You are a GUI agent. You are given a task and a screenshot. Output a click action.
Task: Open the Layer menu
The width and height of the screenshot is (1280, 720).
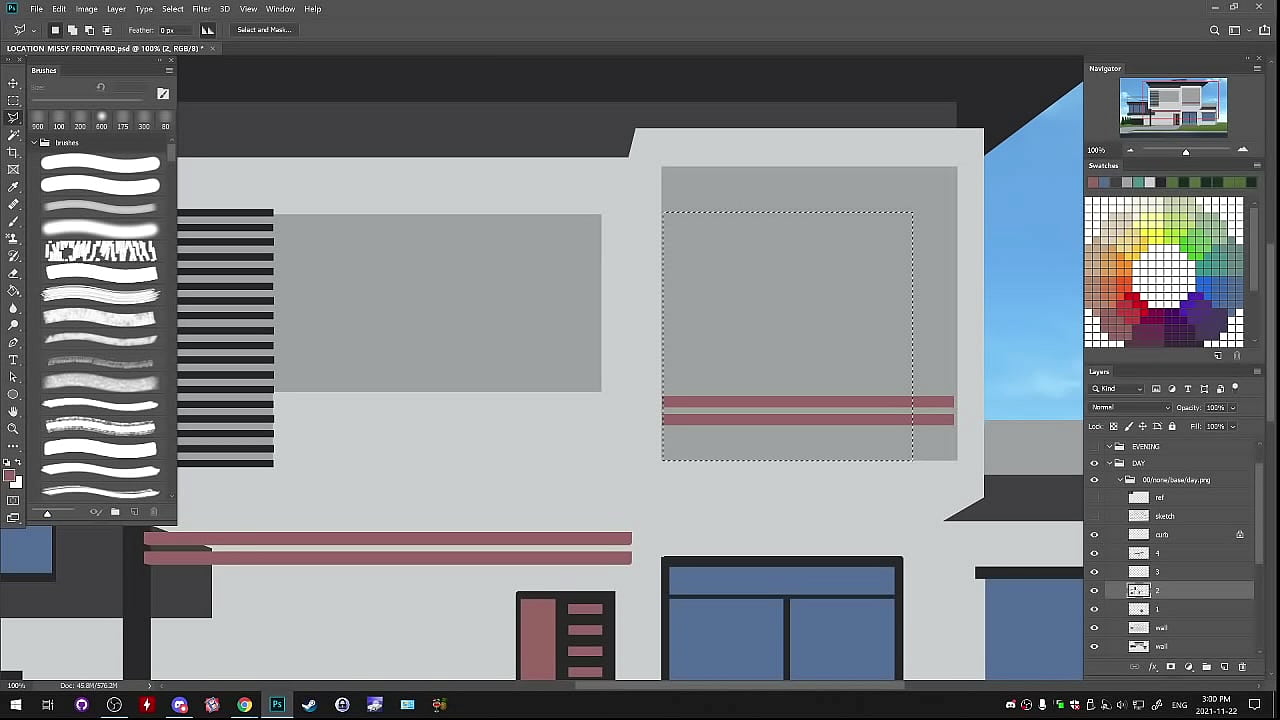(x=116, y=9)
